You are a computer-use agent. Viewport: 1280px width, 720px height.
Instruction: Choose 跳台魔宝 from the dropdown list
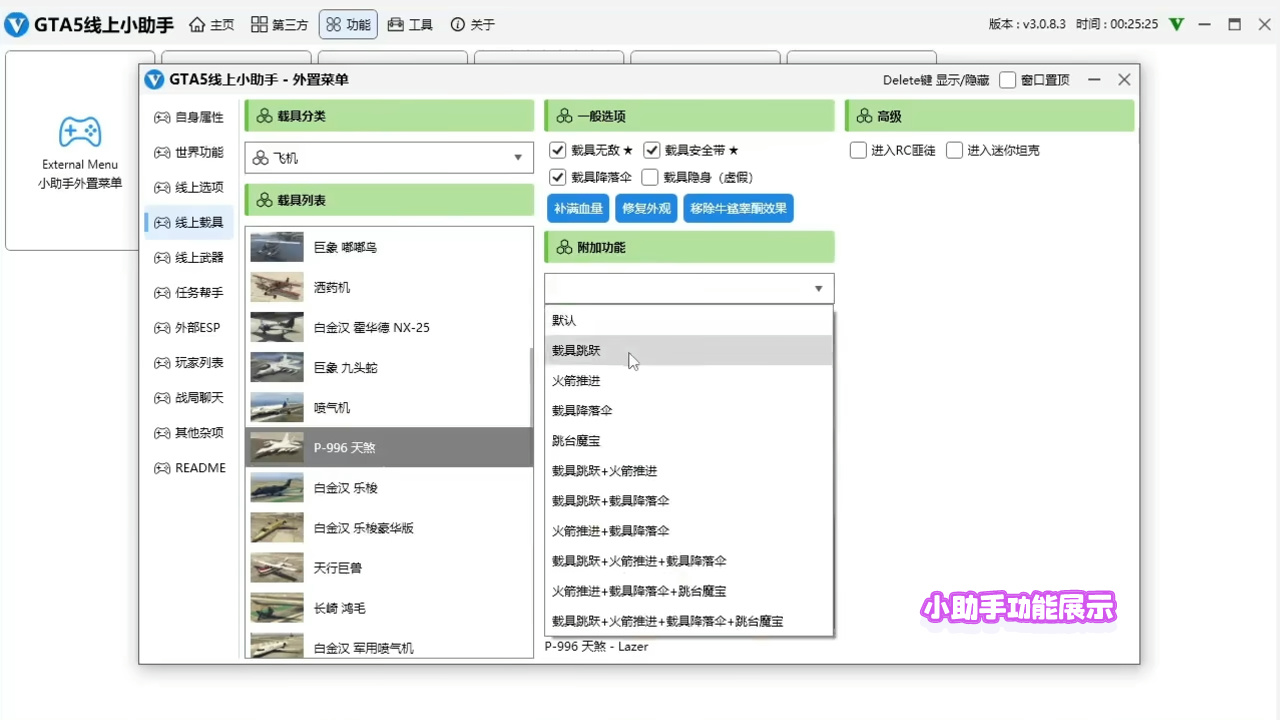coord(689,440)
